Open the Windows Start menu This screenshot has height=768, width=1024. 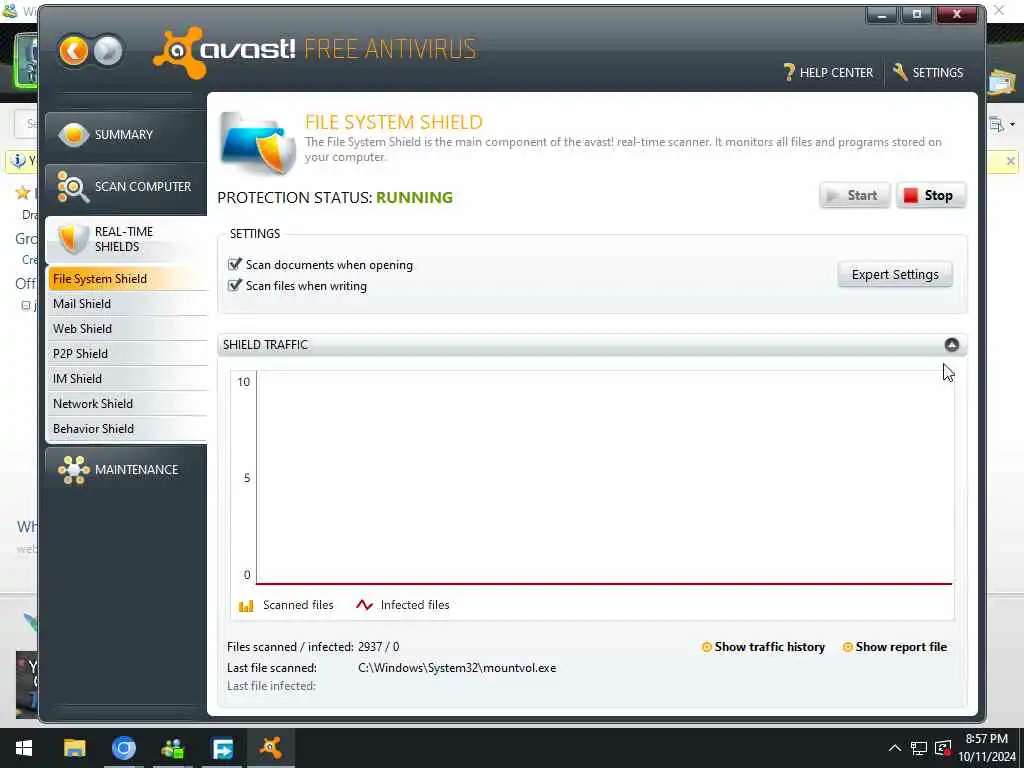(x=24, y=748)
